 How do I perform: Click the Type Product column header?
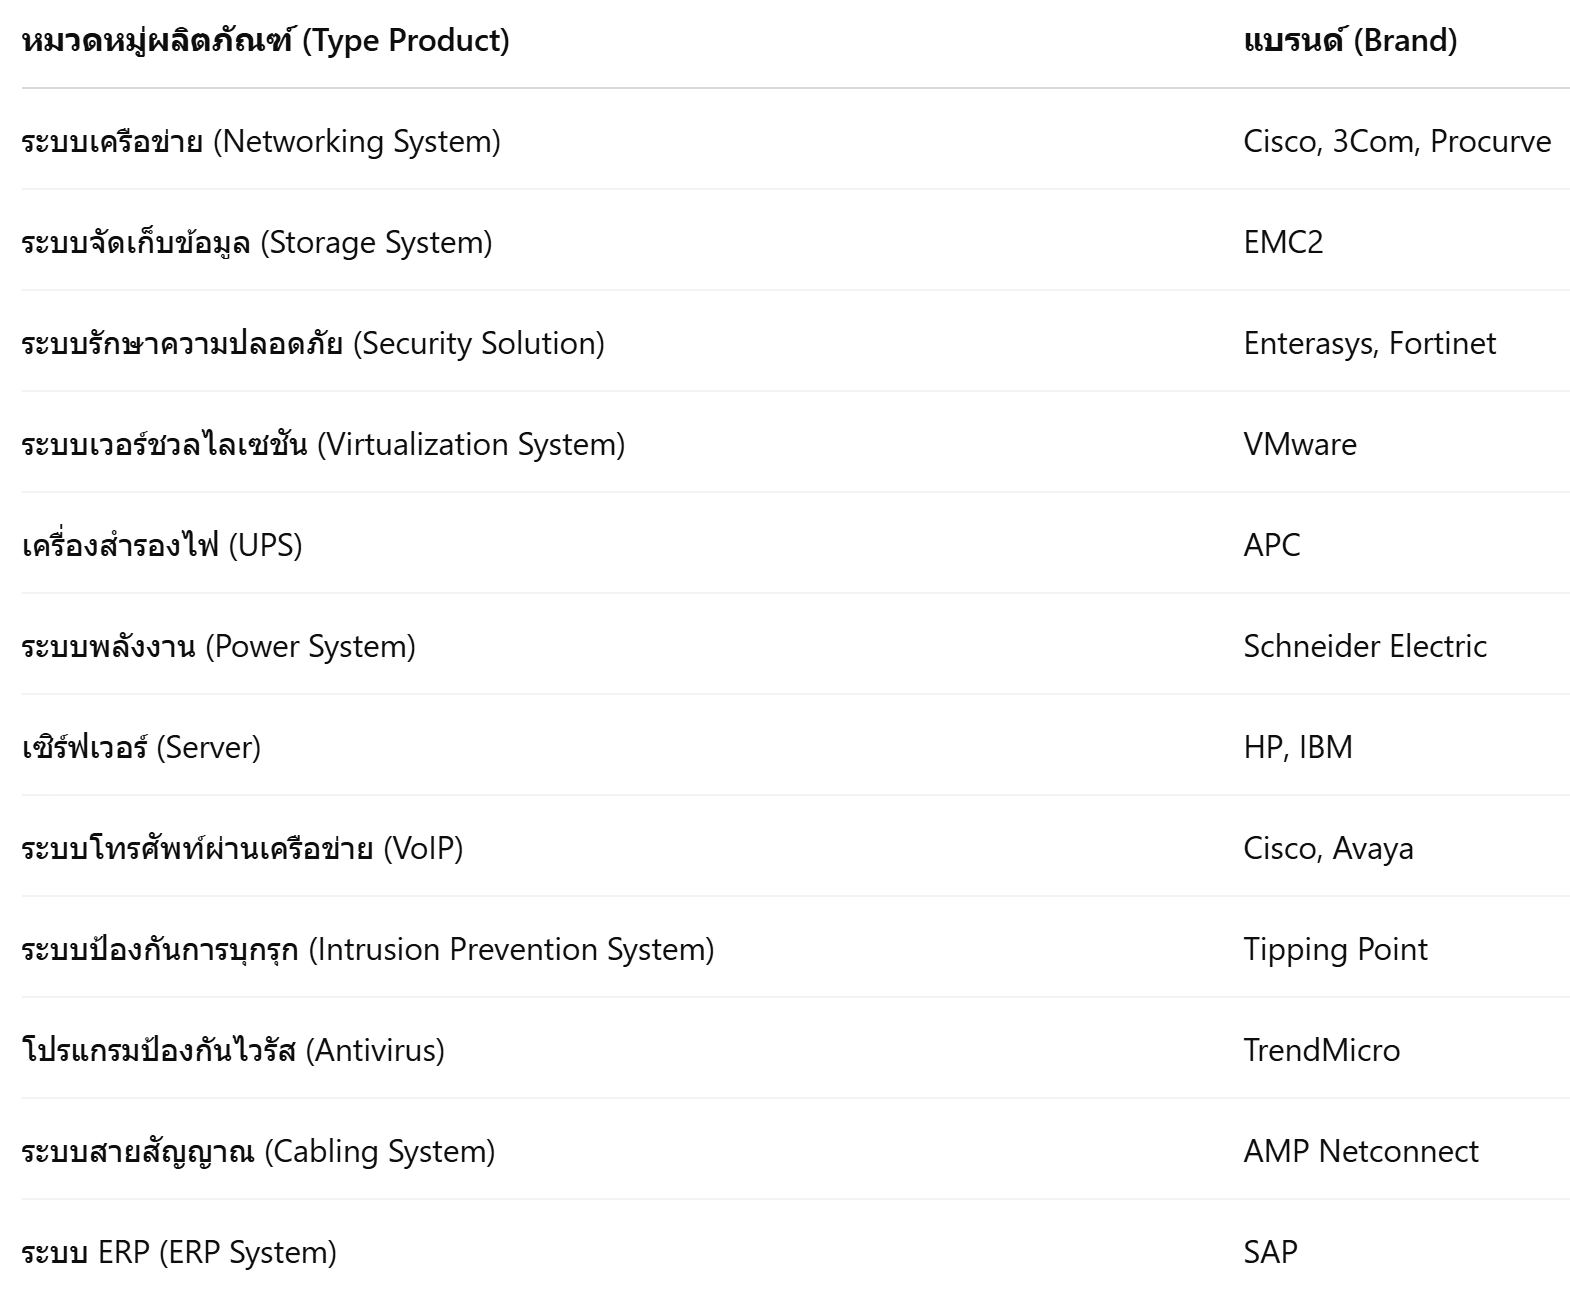[x=265, y=41]
